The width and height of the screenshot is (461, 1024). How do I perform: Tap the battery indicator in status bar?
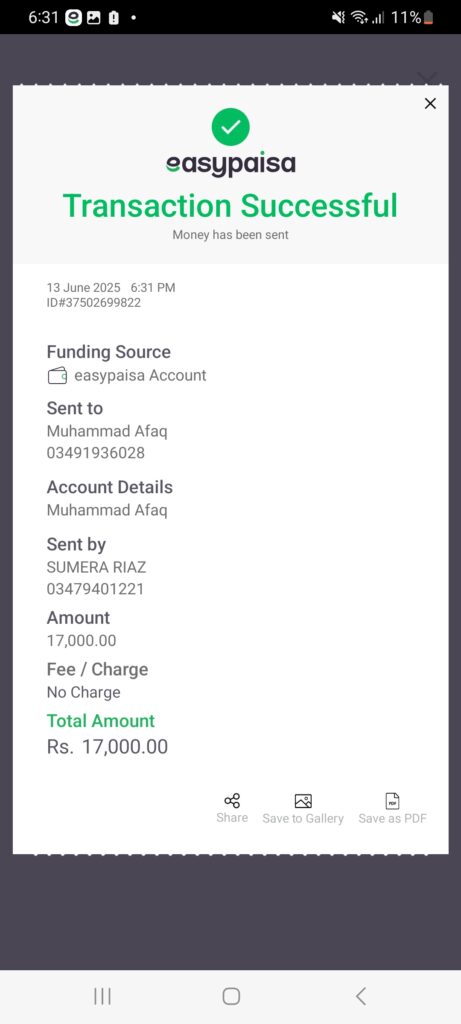click(x=428, y=18)
